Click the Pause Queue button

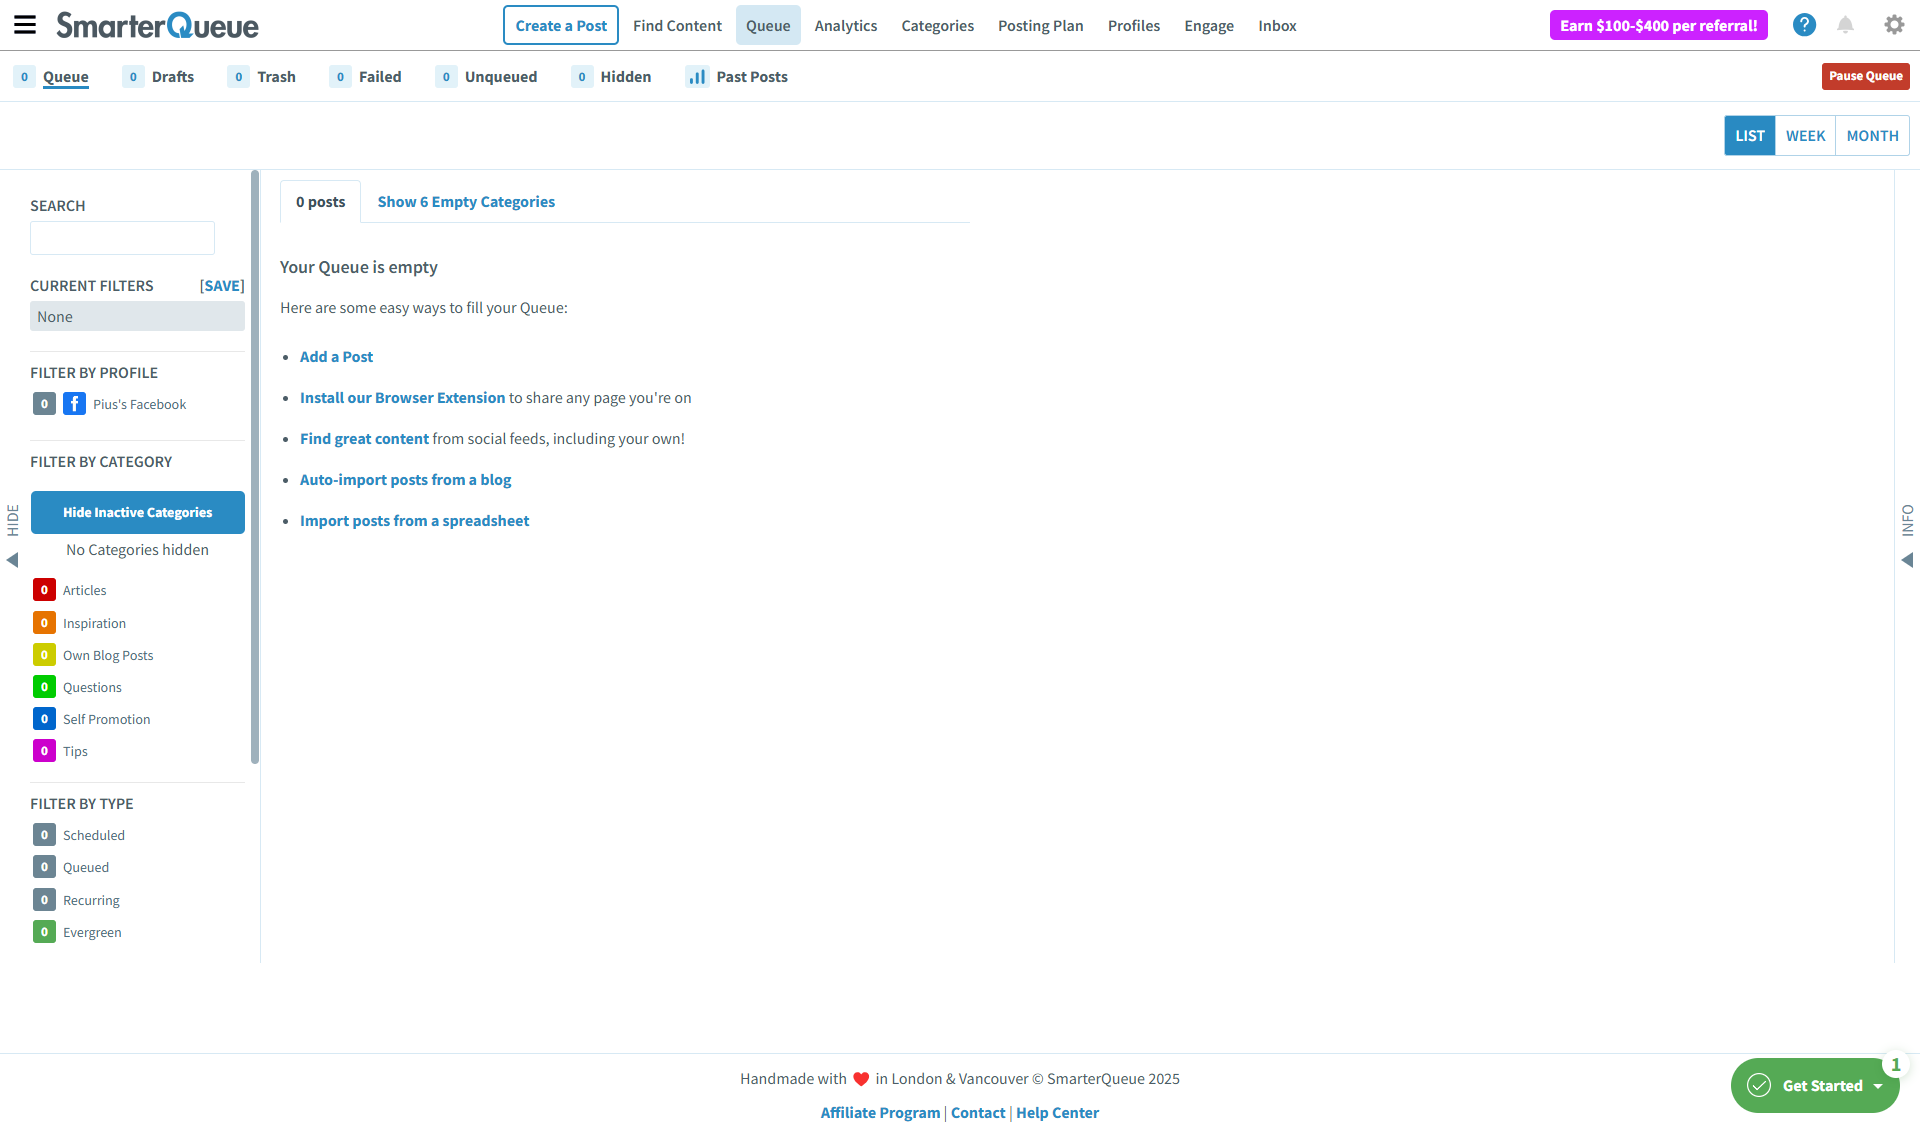(x=1865, y=76)
